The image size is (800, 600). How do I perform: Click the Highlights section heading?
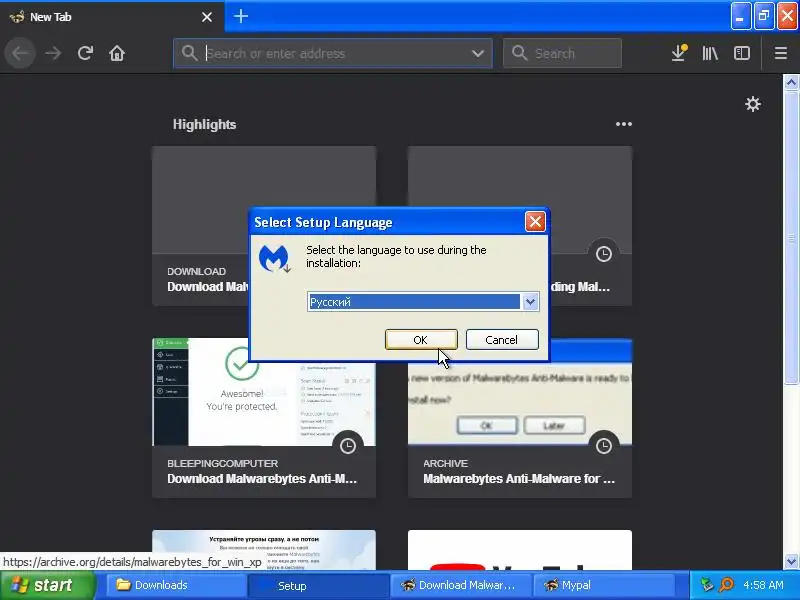204,124
